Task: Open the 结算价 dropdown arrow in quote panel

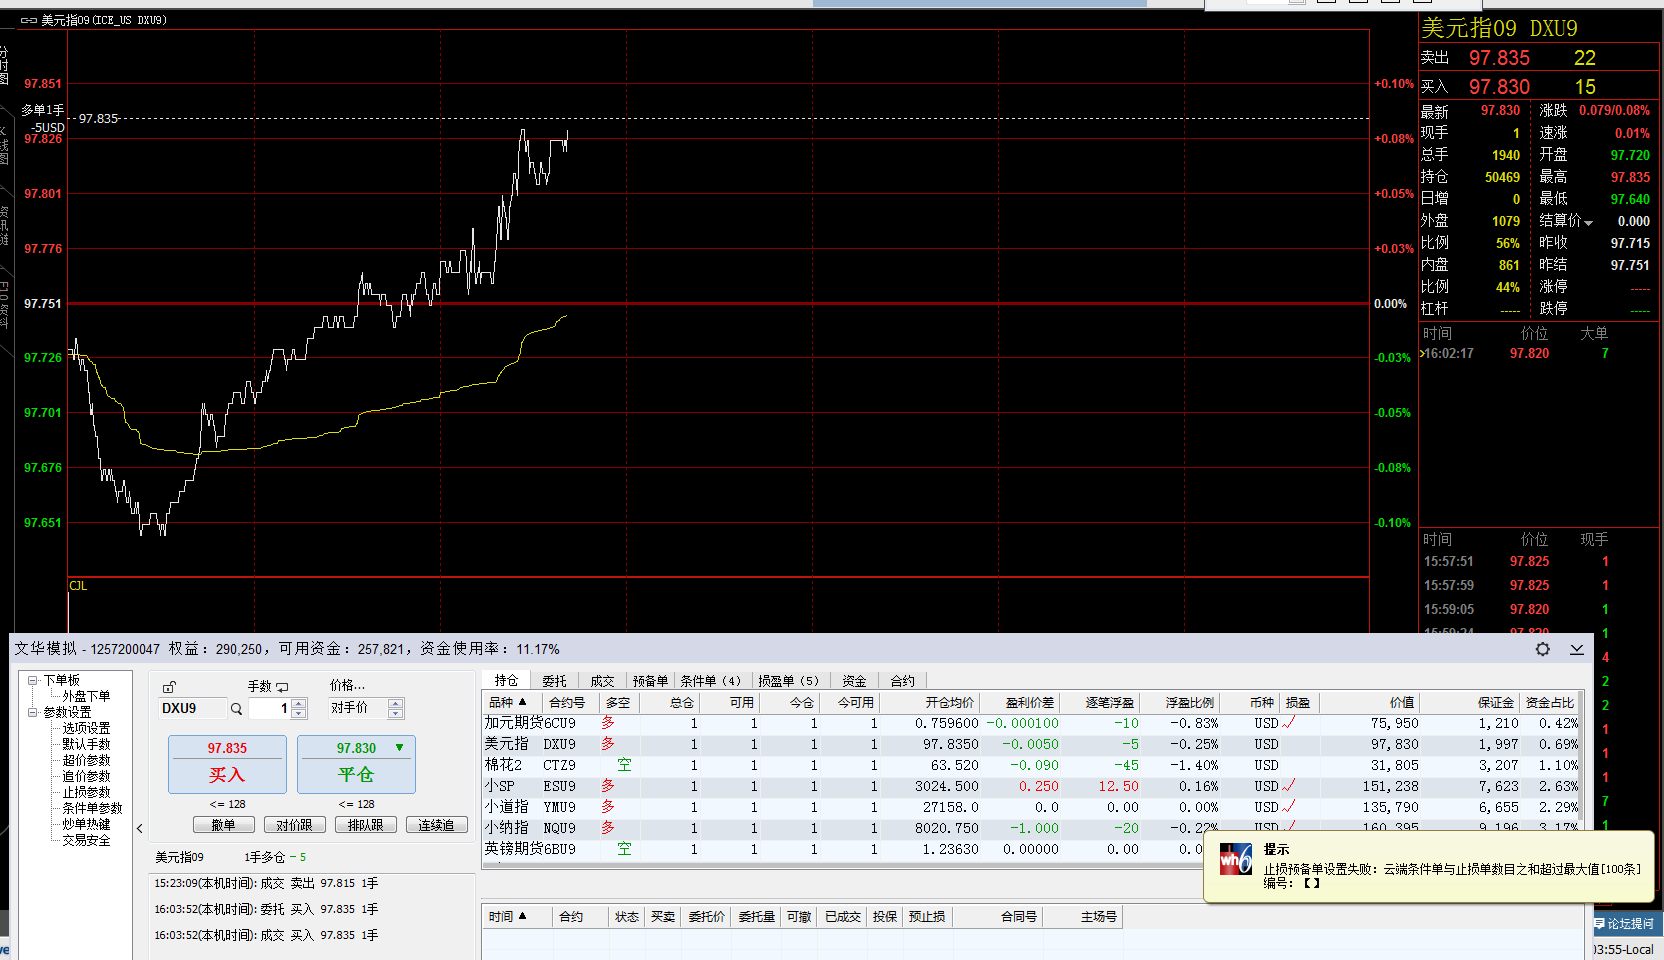Action: [x=1589, y=222]
